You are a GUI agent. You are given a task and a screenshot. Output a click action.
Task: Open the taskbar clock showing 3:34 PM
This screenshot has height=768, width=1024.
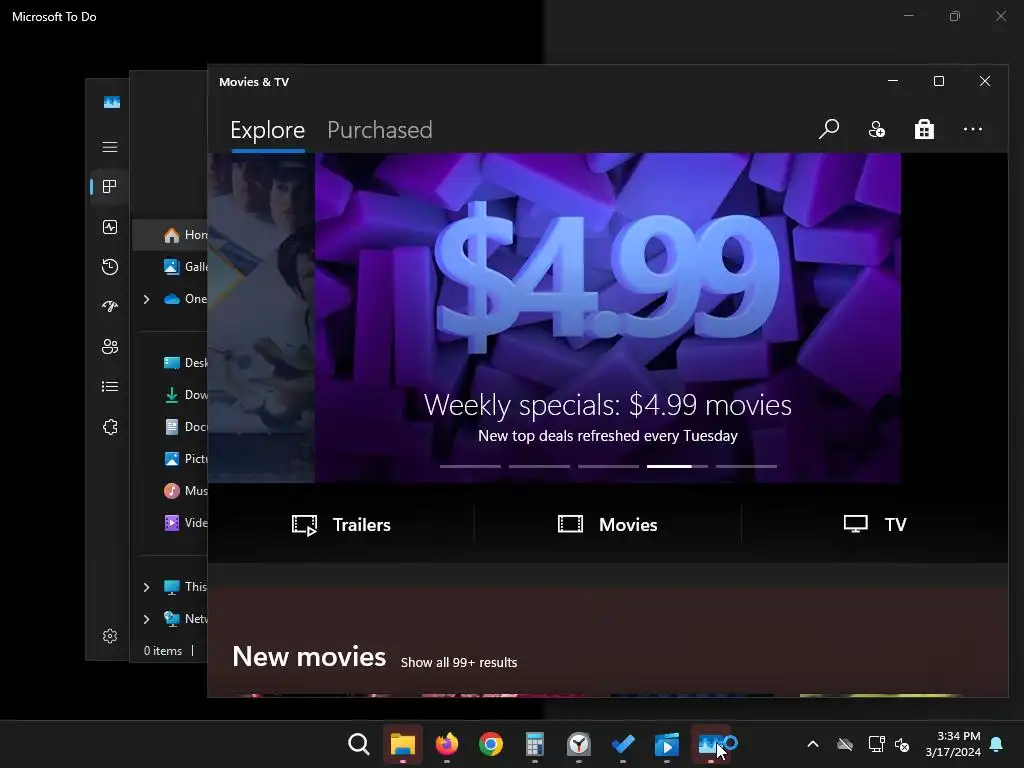pos(953,744)
